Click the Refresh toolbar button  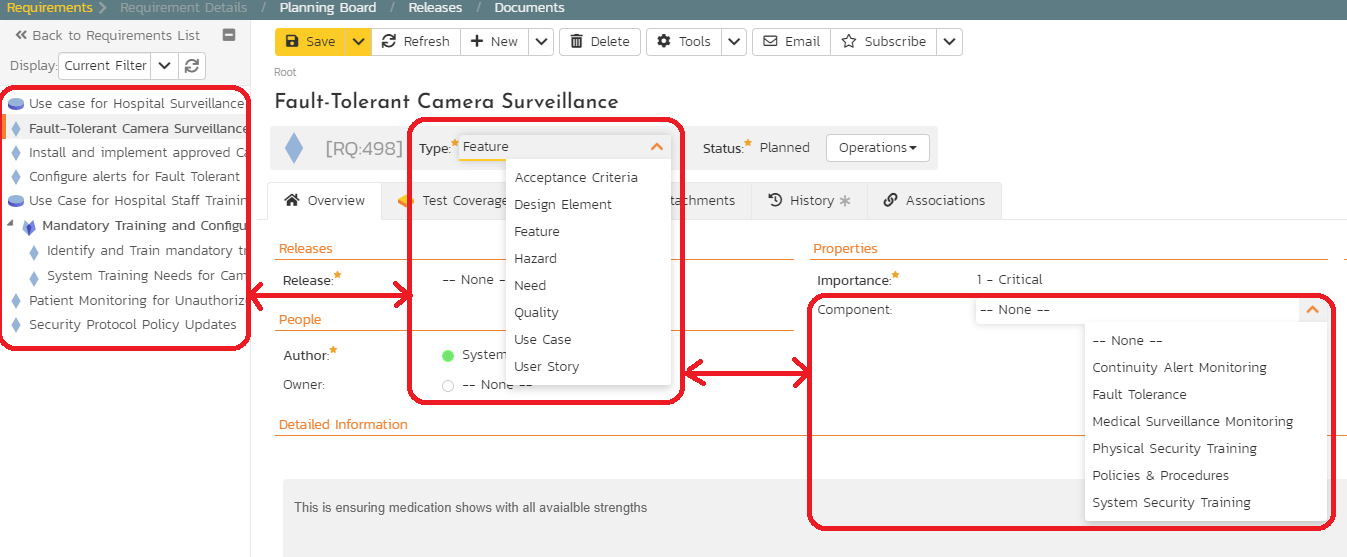(416, 41)
